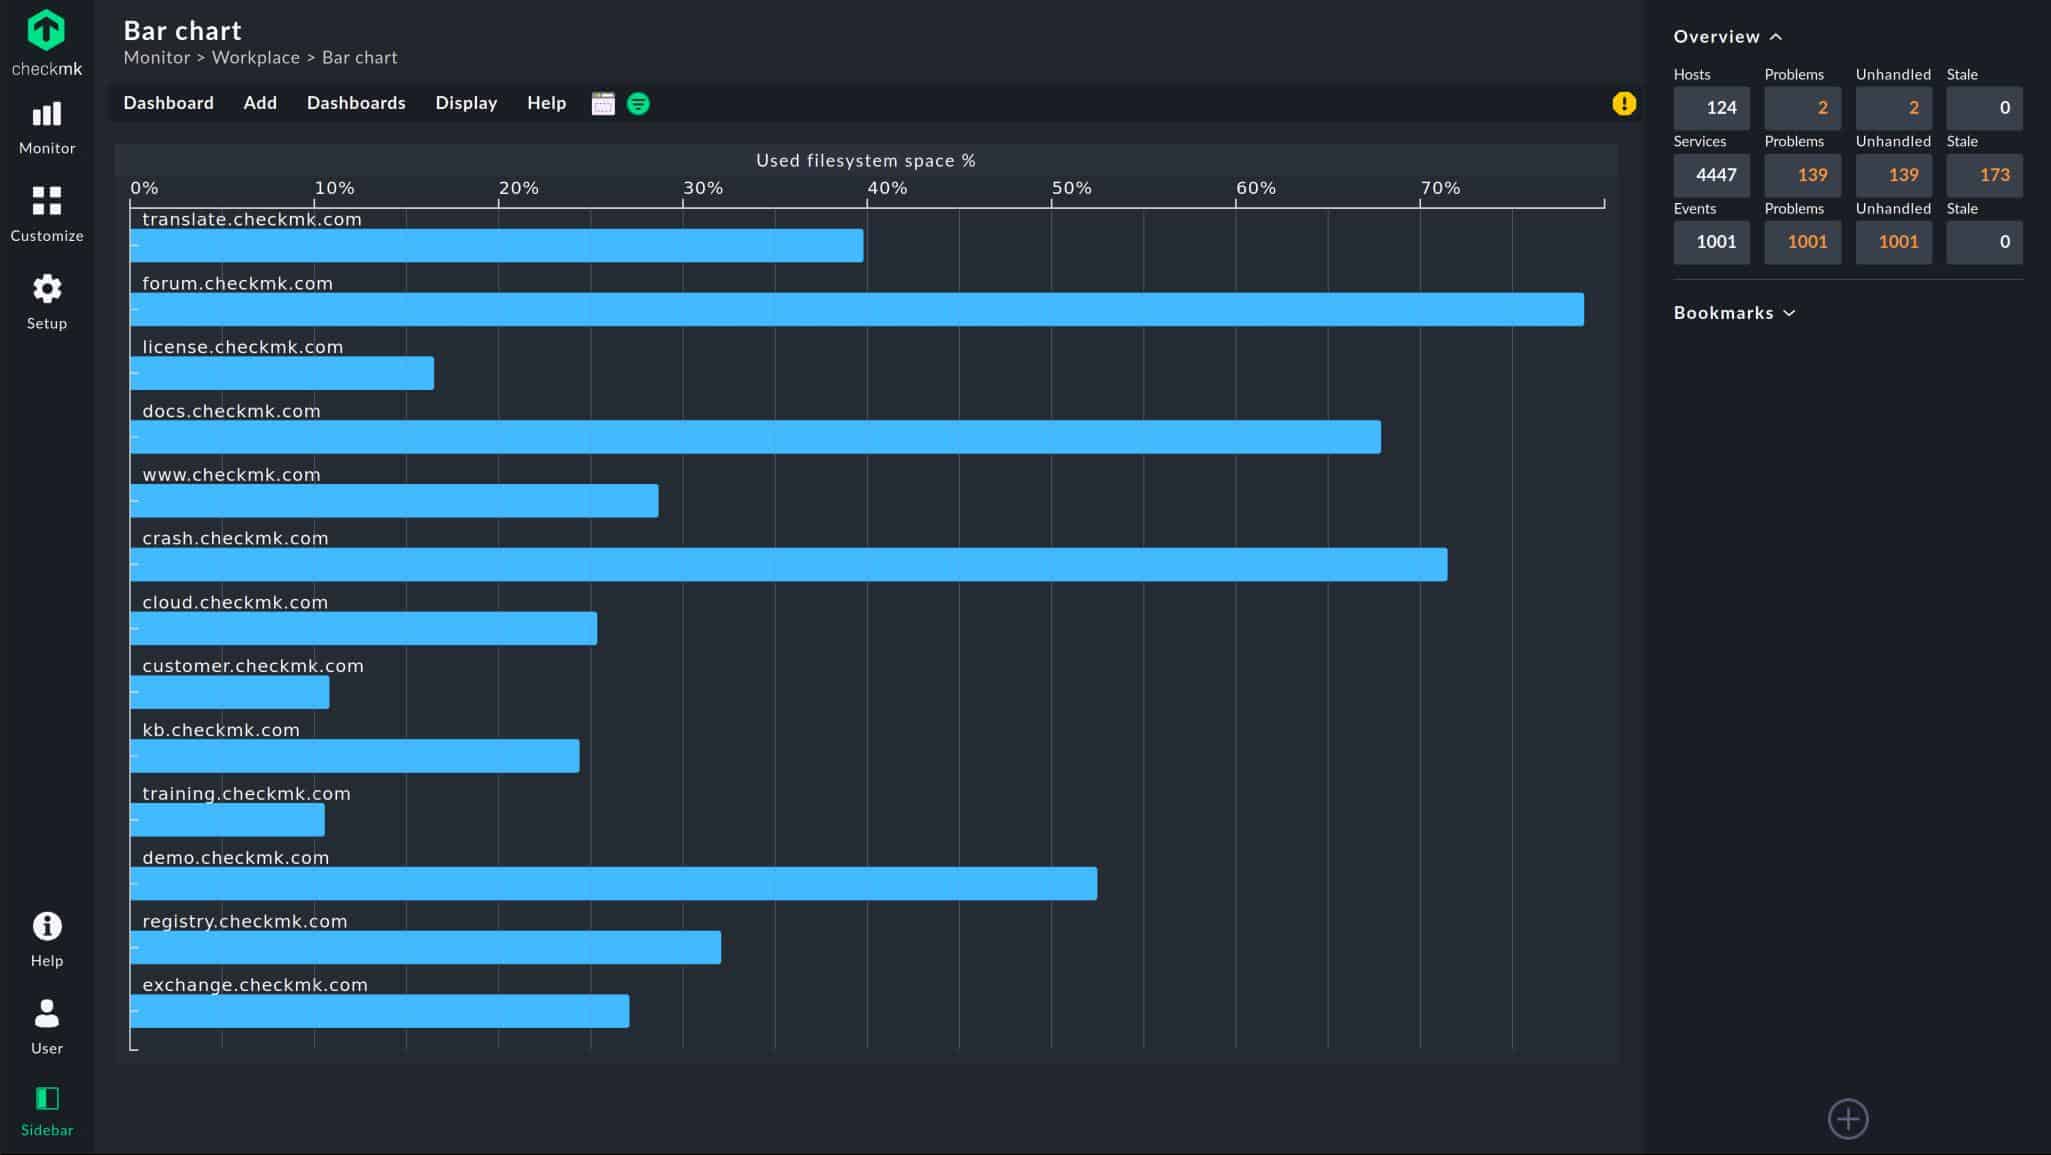Screen dimensions: 2051x1155
Task: Click Services Problems count 139
Action: tap(1802, 175)
